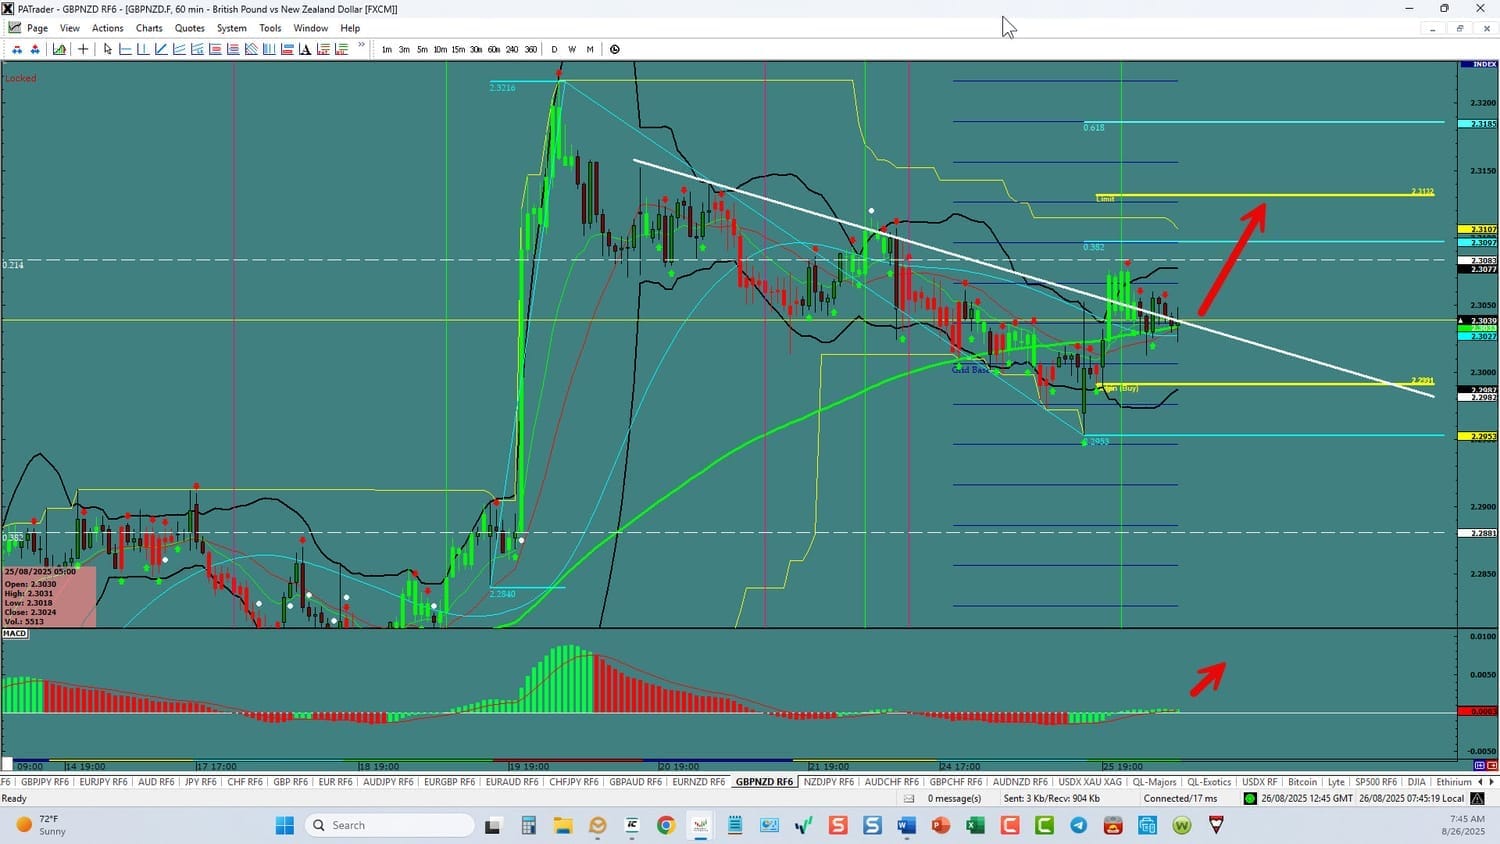
Task: Switch chart to 30m timeframe
Action: click(476, 49)
